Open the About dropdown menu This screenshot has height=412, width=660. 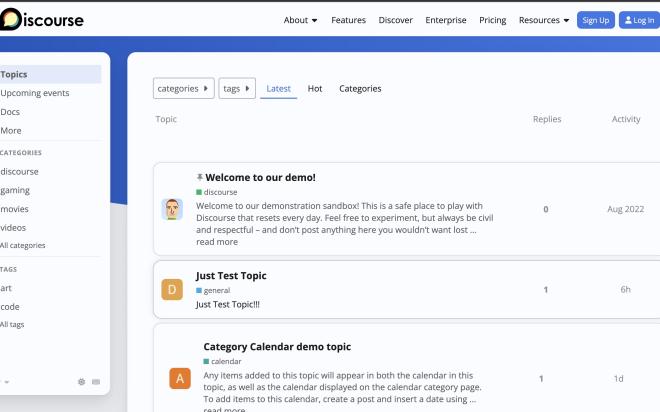[300, 20]
